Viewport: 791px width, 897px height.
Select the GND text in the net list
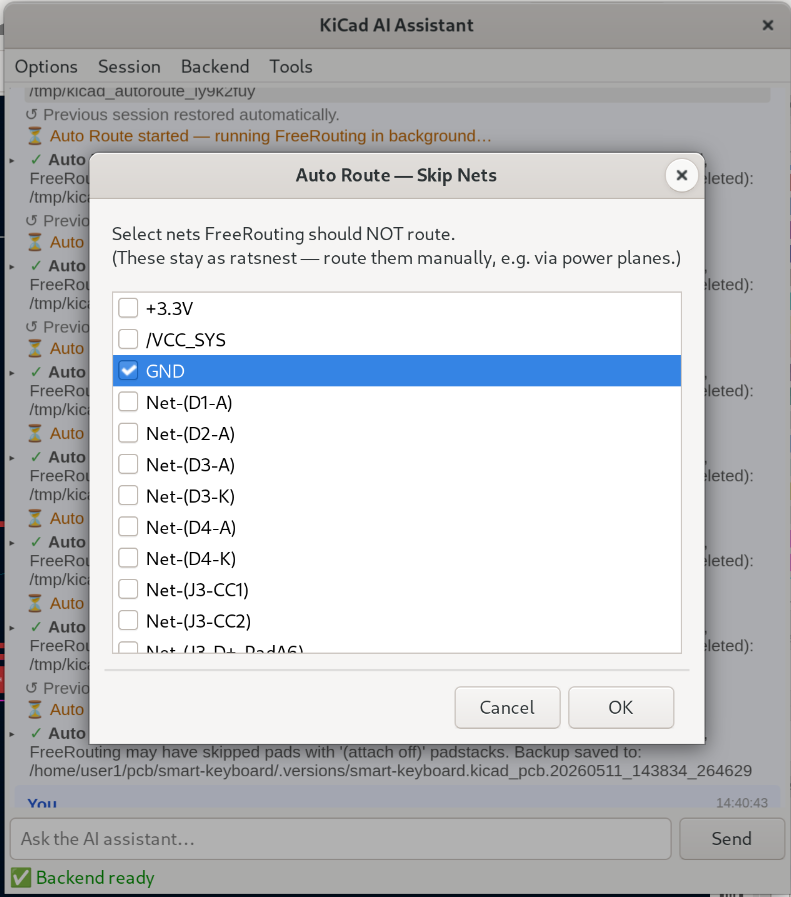[x=165, y=371]
